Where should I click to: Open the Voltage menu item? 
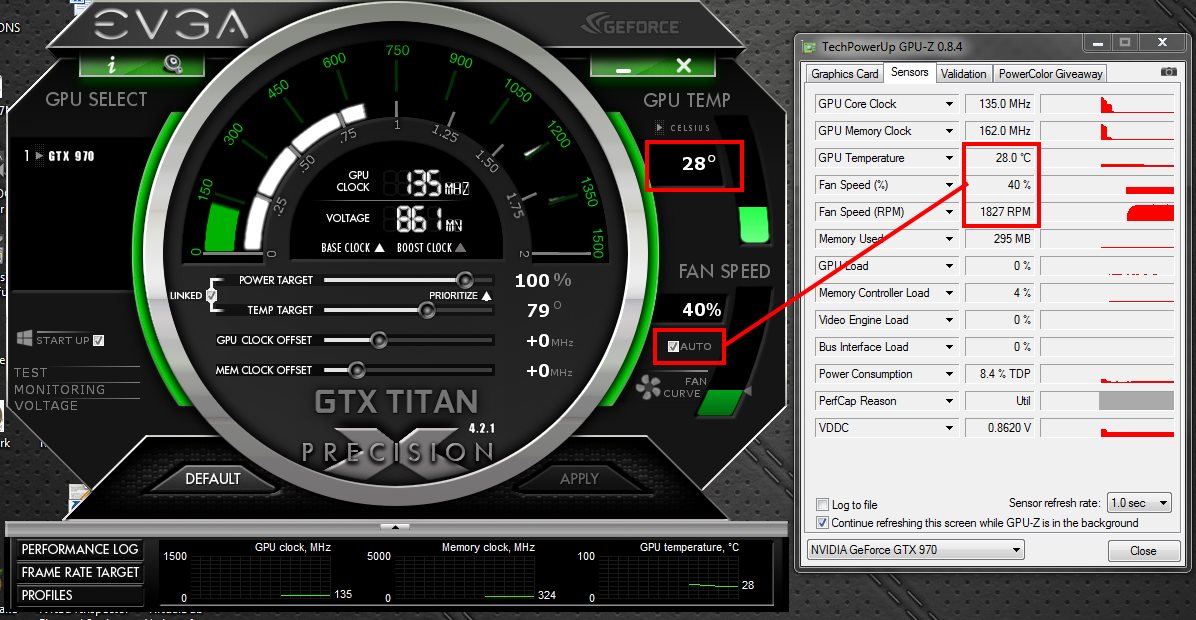tap(46, 406)
